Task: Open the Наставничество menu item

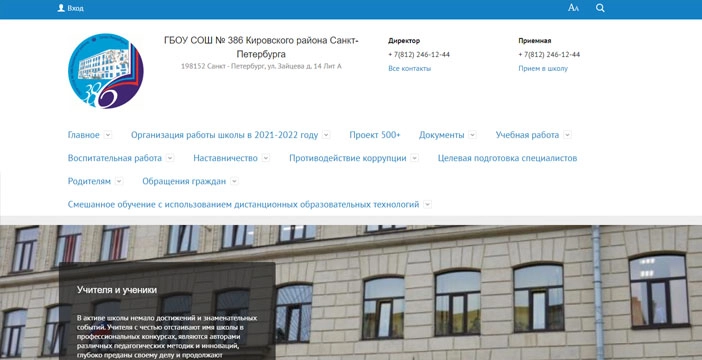Action: pos(225,158)
